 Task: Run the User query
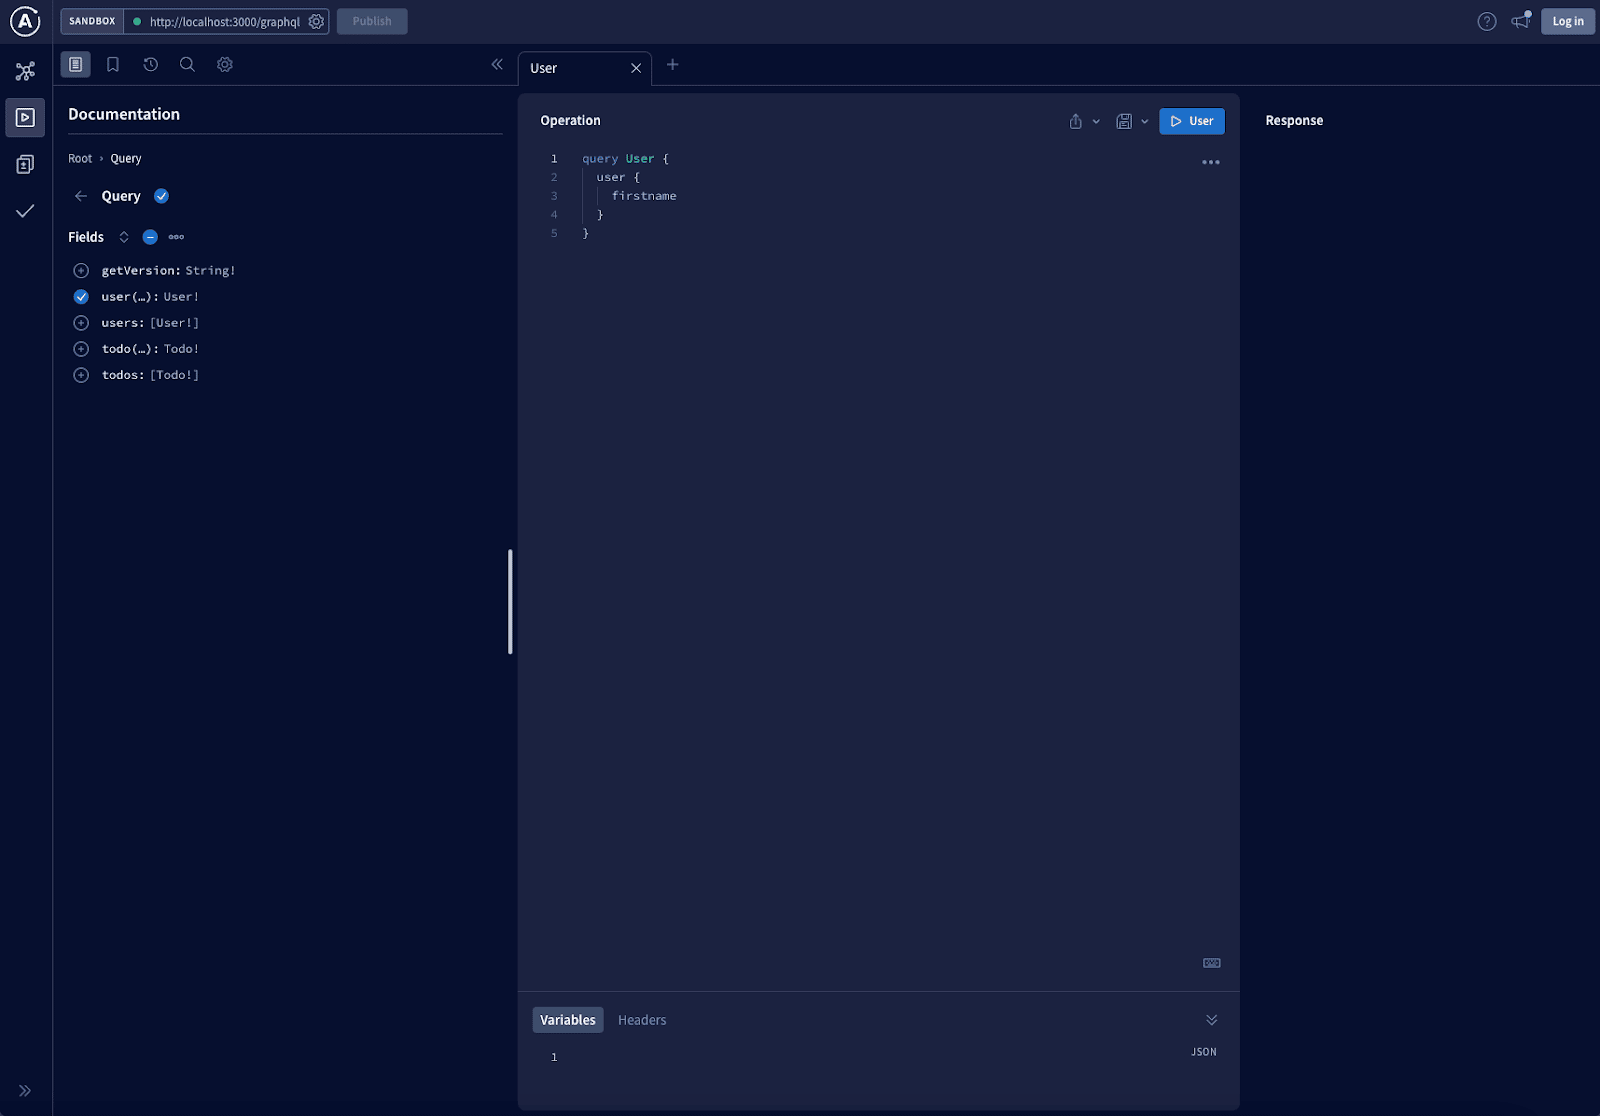coord(1191,120)
